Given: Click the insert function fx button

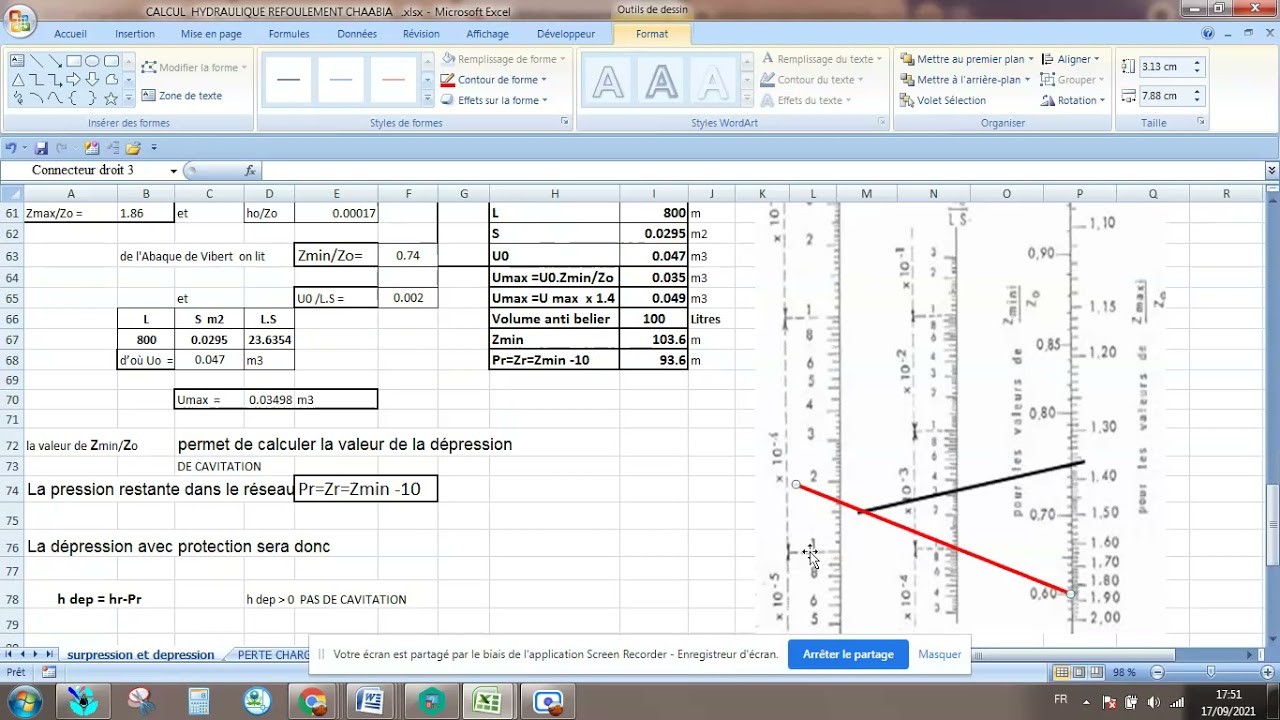Looking at the screenshot, I should [250, 171].
